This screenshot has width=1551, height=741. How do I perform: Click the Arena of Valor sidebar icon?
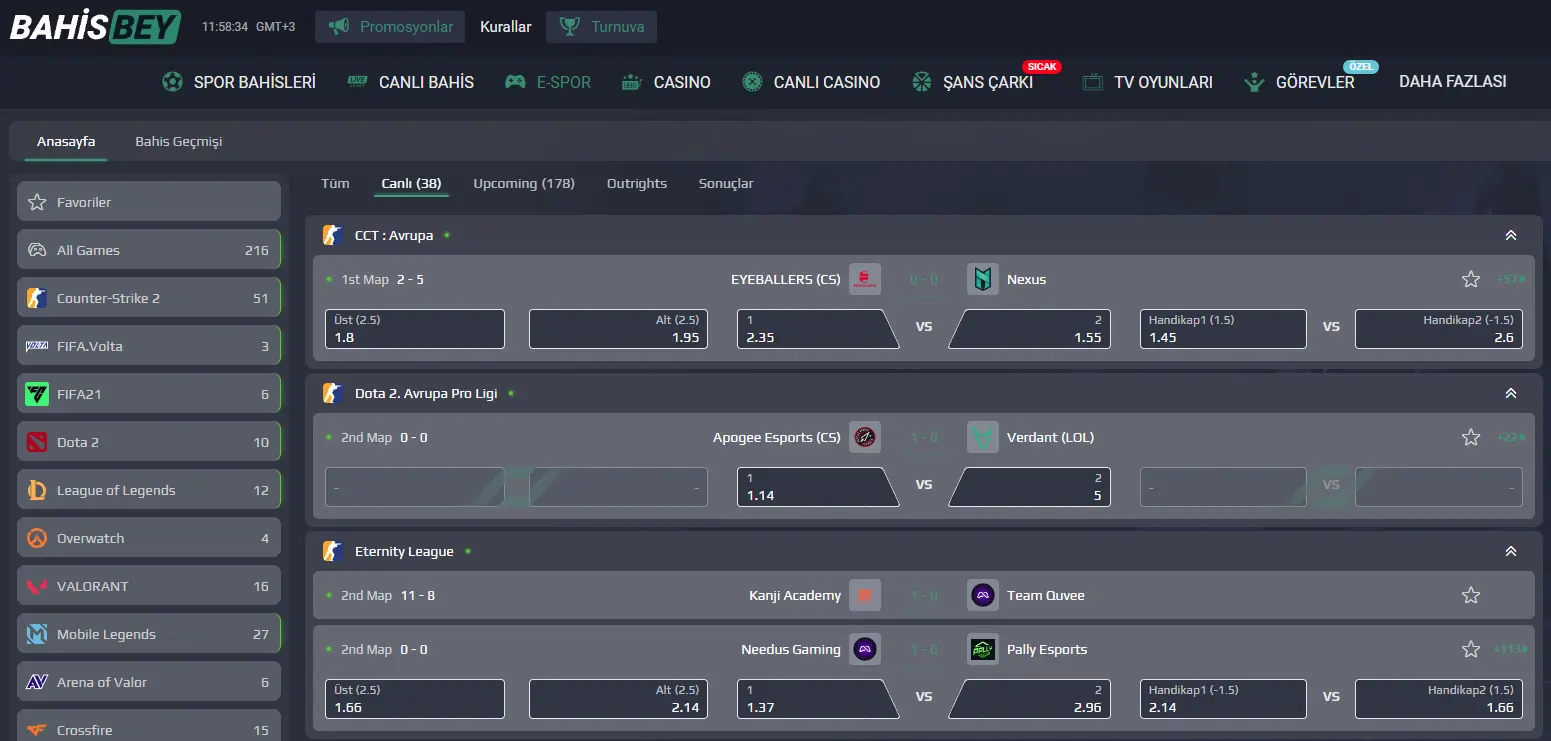37,682
